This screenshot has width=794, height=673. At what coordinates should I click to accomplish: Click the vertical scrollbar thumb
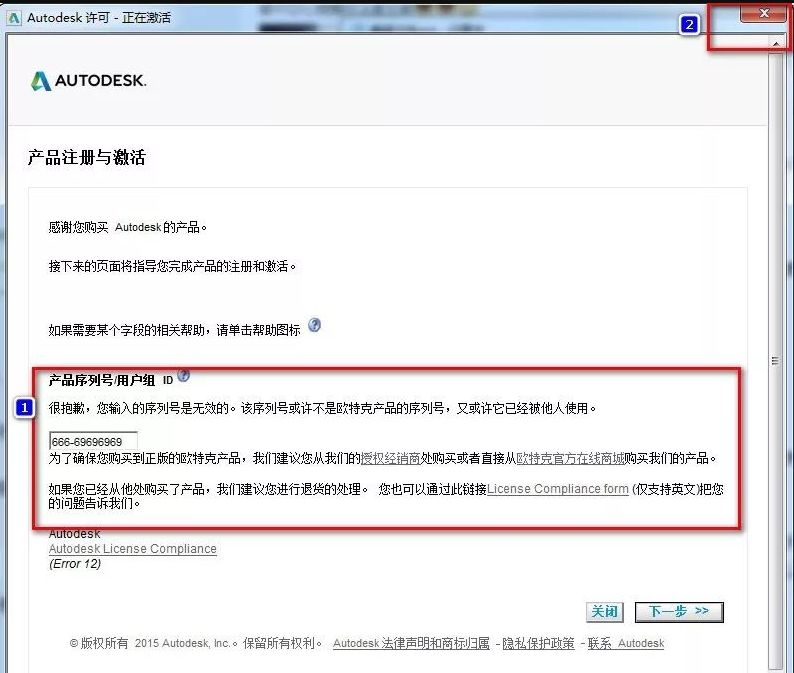[x=775, y=361]
